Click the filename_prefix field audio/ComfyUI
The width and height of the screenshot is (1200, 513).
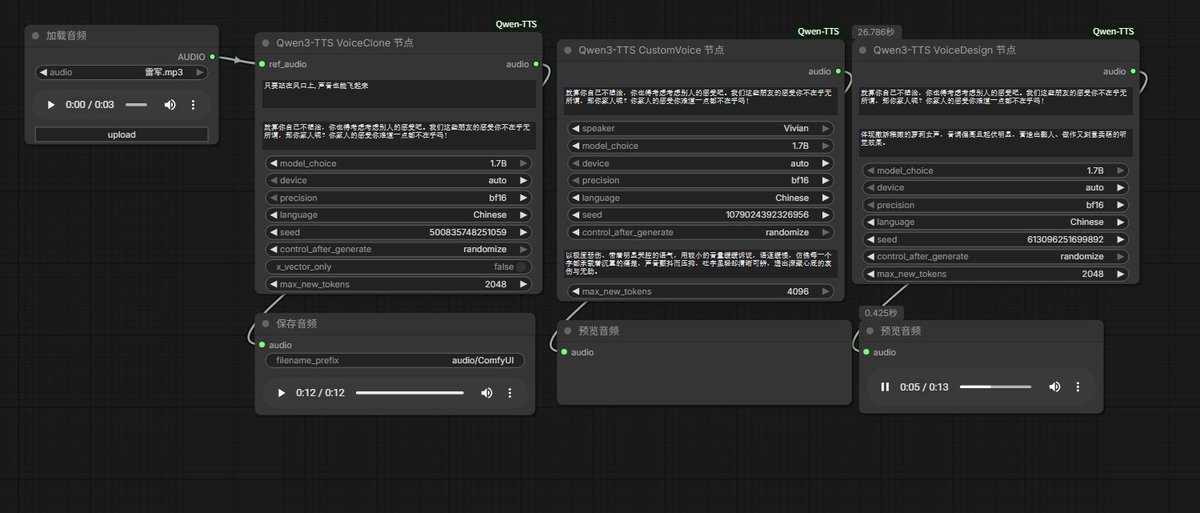394,360
